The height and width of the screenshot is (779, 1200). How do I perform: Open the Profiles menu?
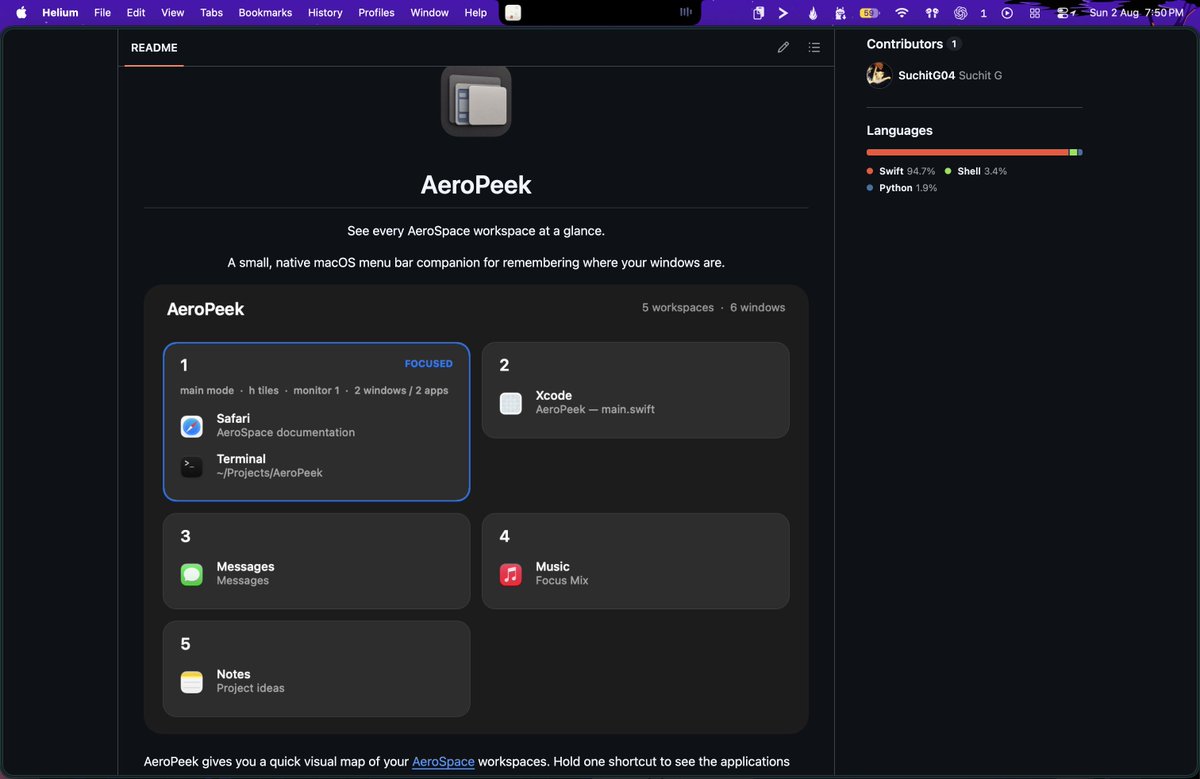point(376,13)
